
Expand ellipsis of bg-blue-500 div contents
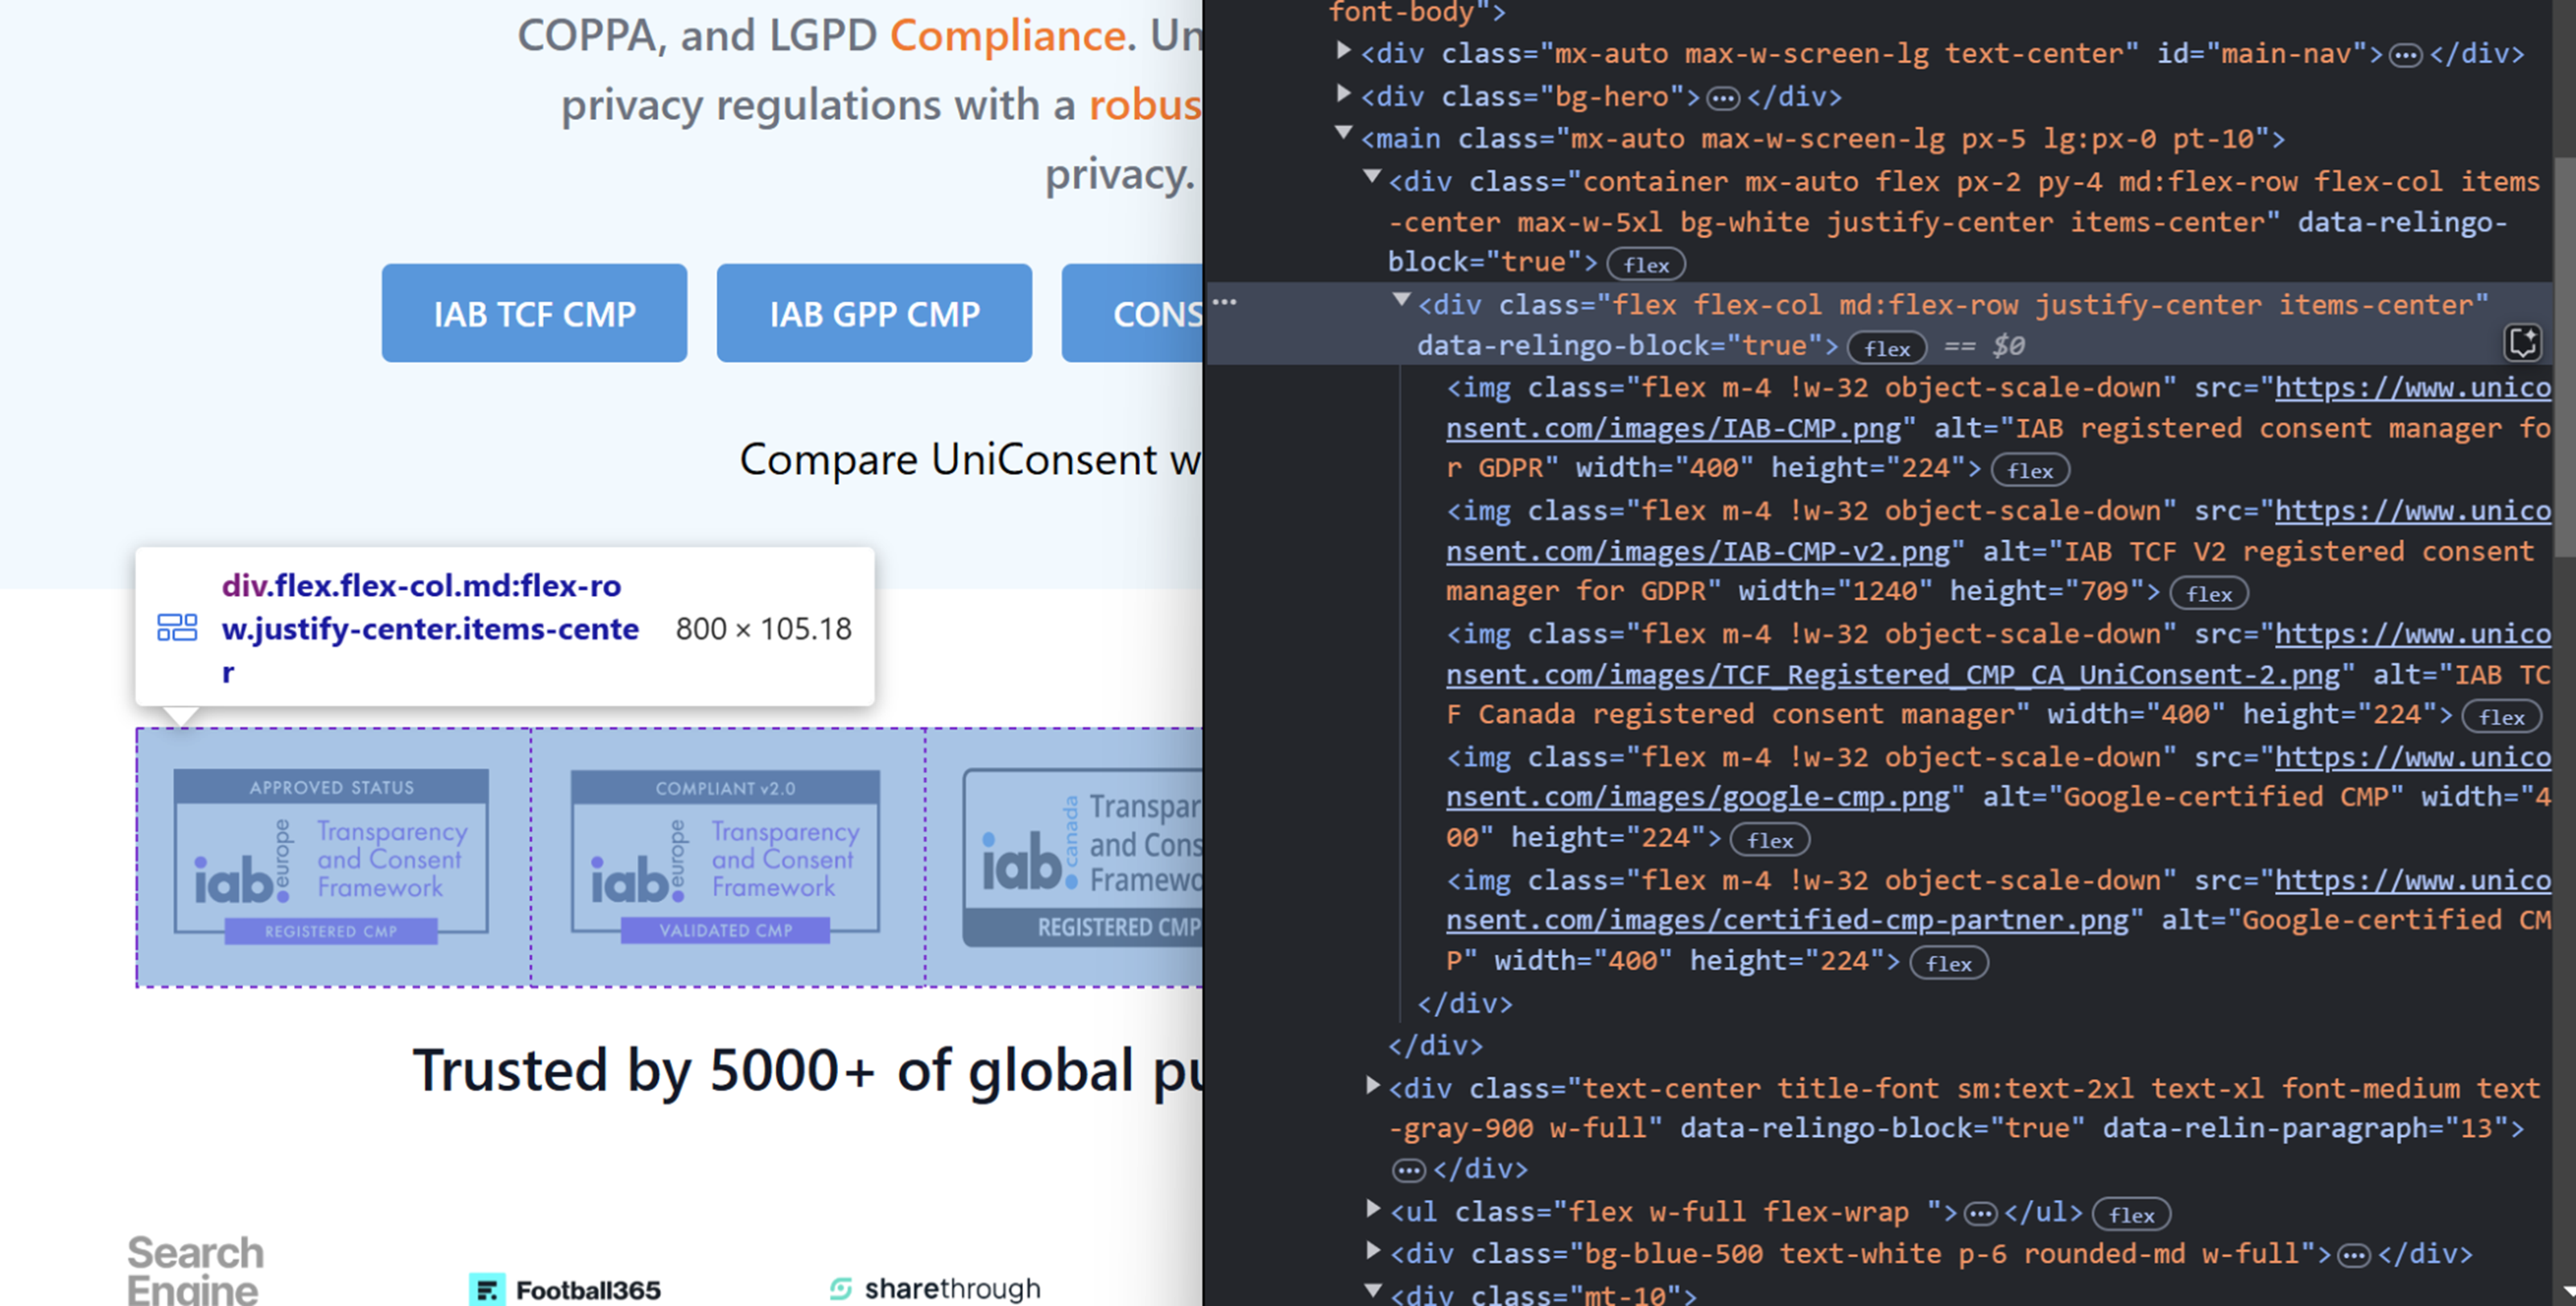(x=2354, y=1256)
